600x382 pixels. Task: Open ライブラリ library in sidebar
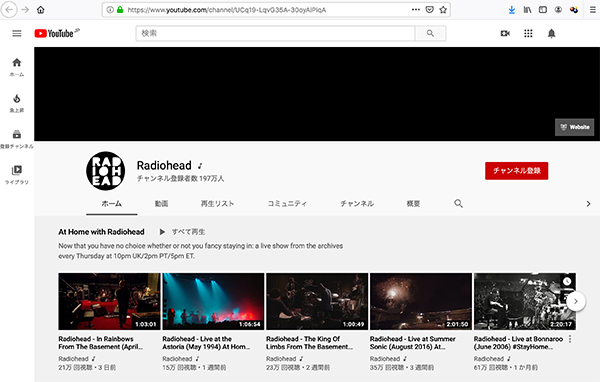click(17, 175)
